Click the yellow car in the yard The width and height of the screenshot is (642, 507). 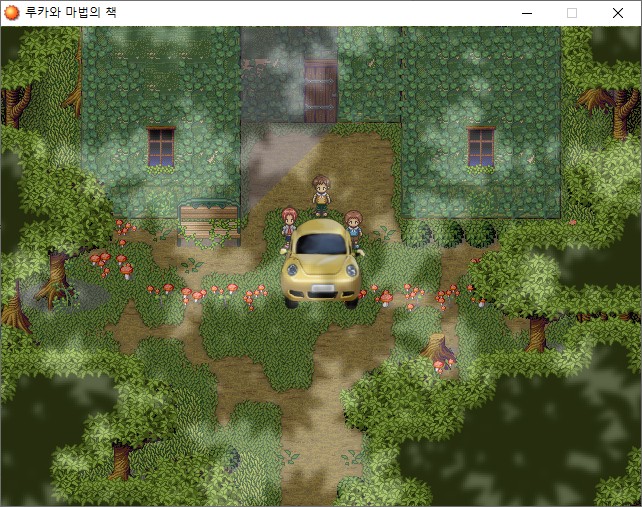tap(321, 264)
